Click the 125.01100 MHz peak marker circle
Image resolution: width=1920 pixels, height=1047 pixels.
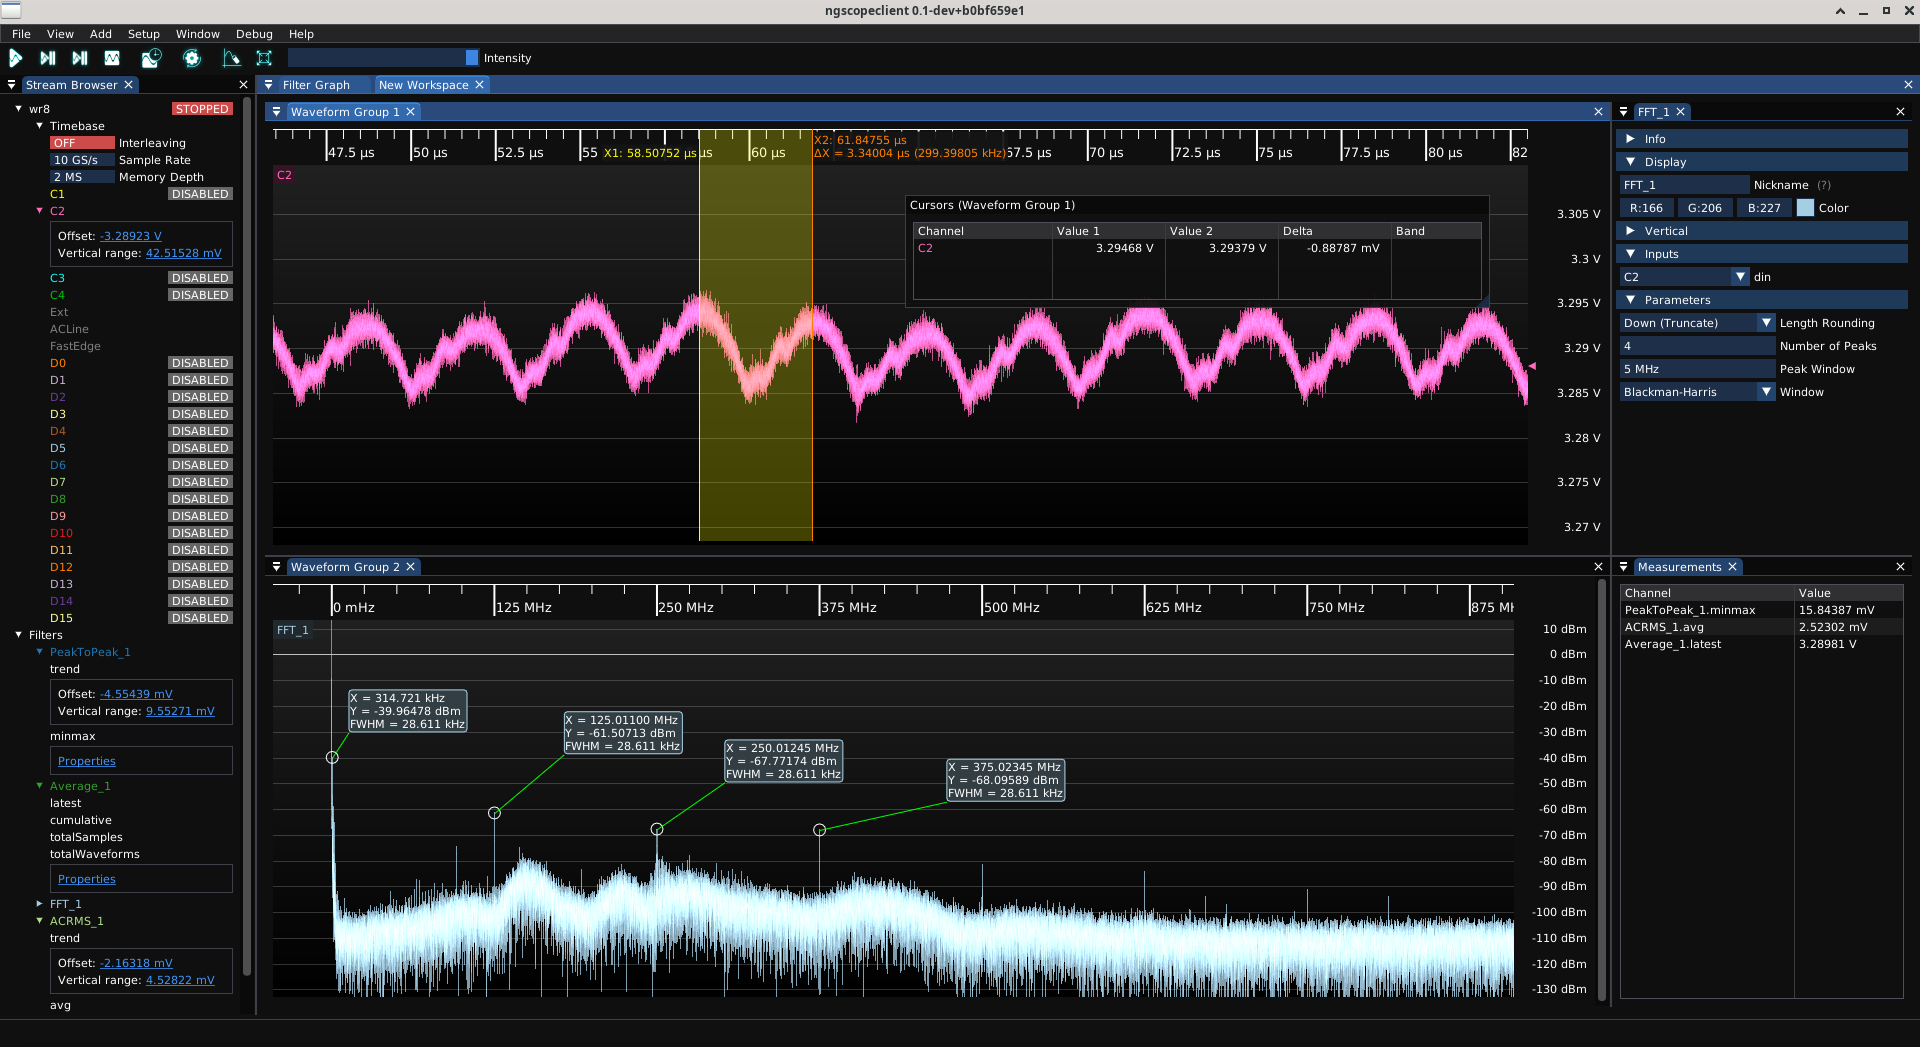click(494, 813)
